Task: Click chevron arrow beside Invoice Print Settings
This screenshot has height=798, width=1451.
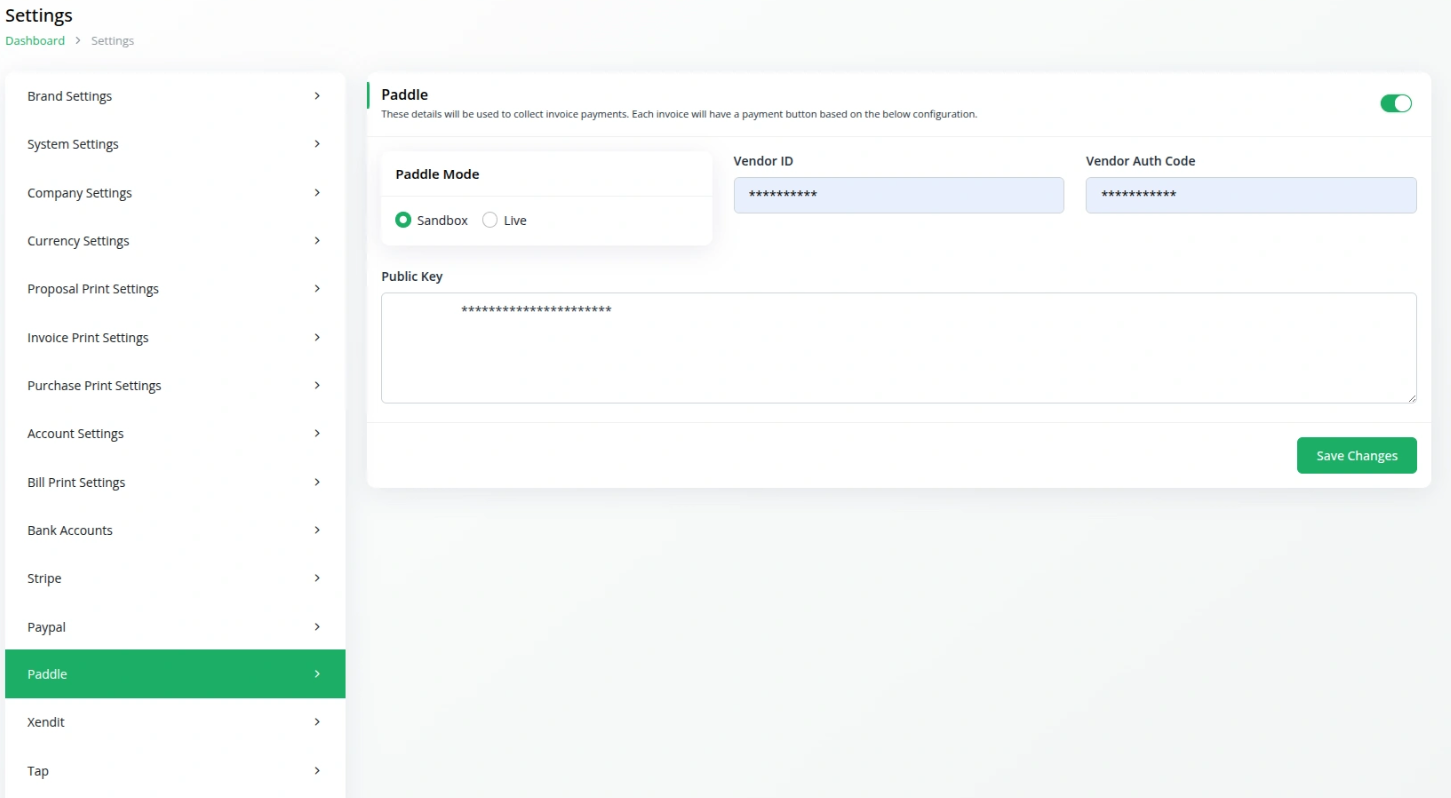Action: tap(317, 337)
